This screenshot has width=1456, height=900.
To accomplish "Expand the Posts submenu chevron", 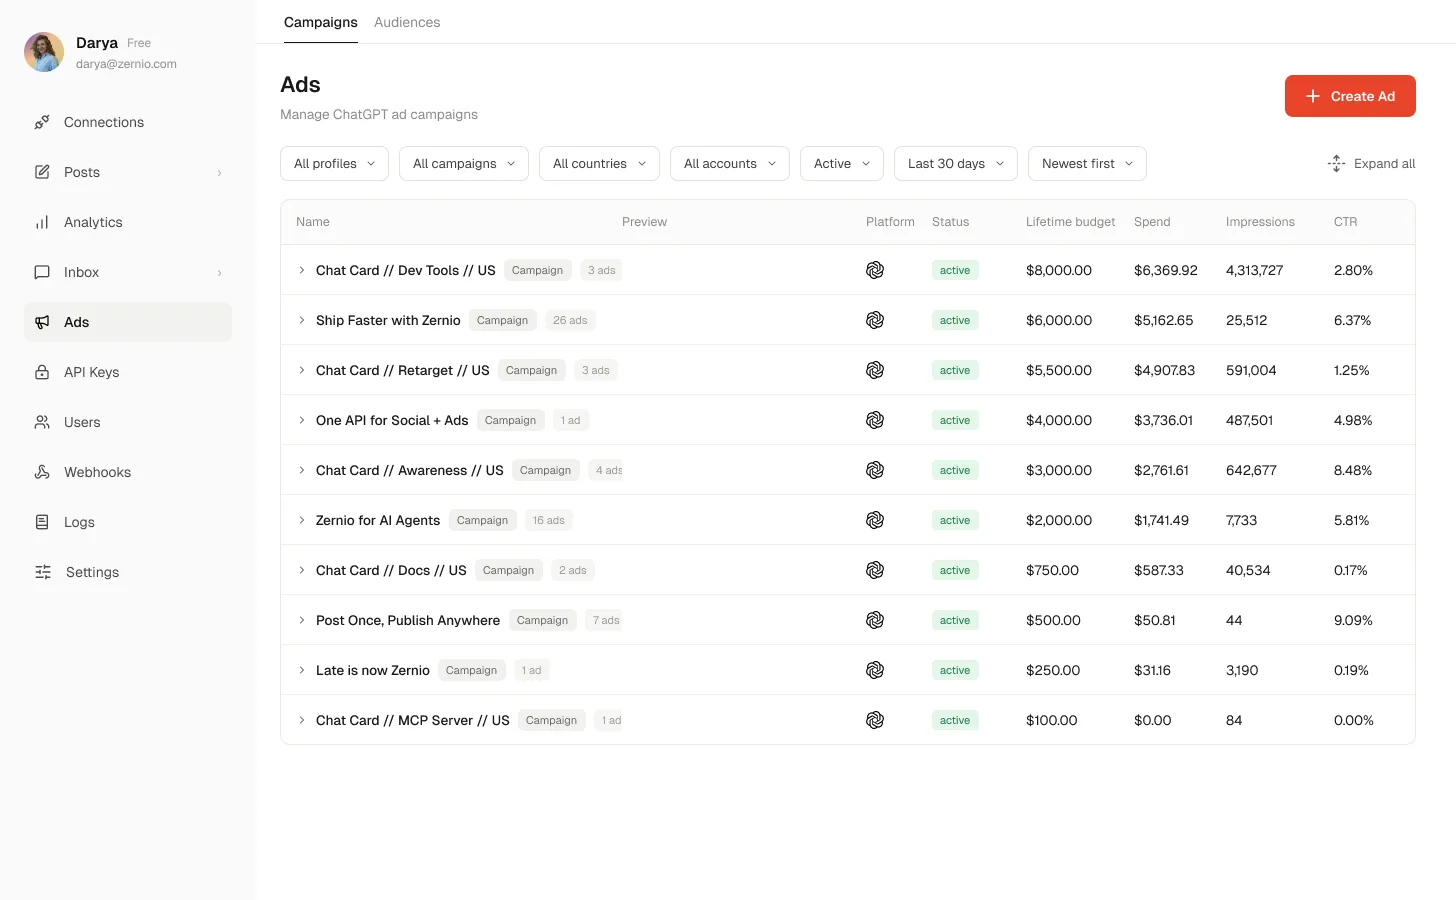I will click(219, 173).
